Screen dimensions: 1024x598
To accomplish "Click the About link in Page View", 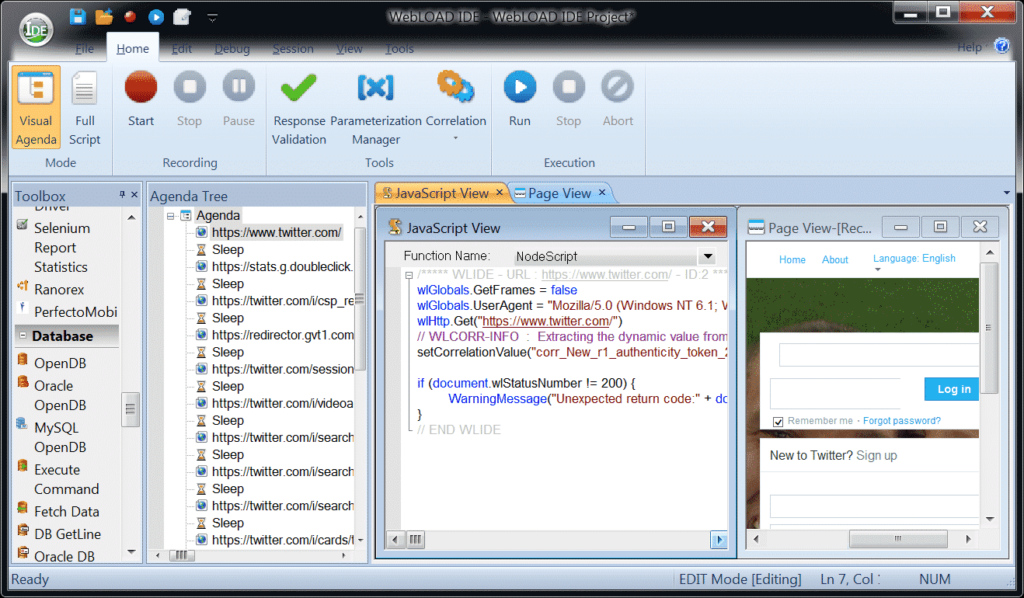I will pos(835,260).
